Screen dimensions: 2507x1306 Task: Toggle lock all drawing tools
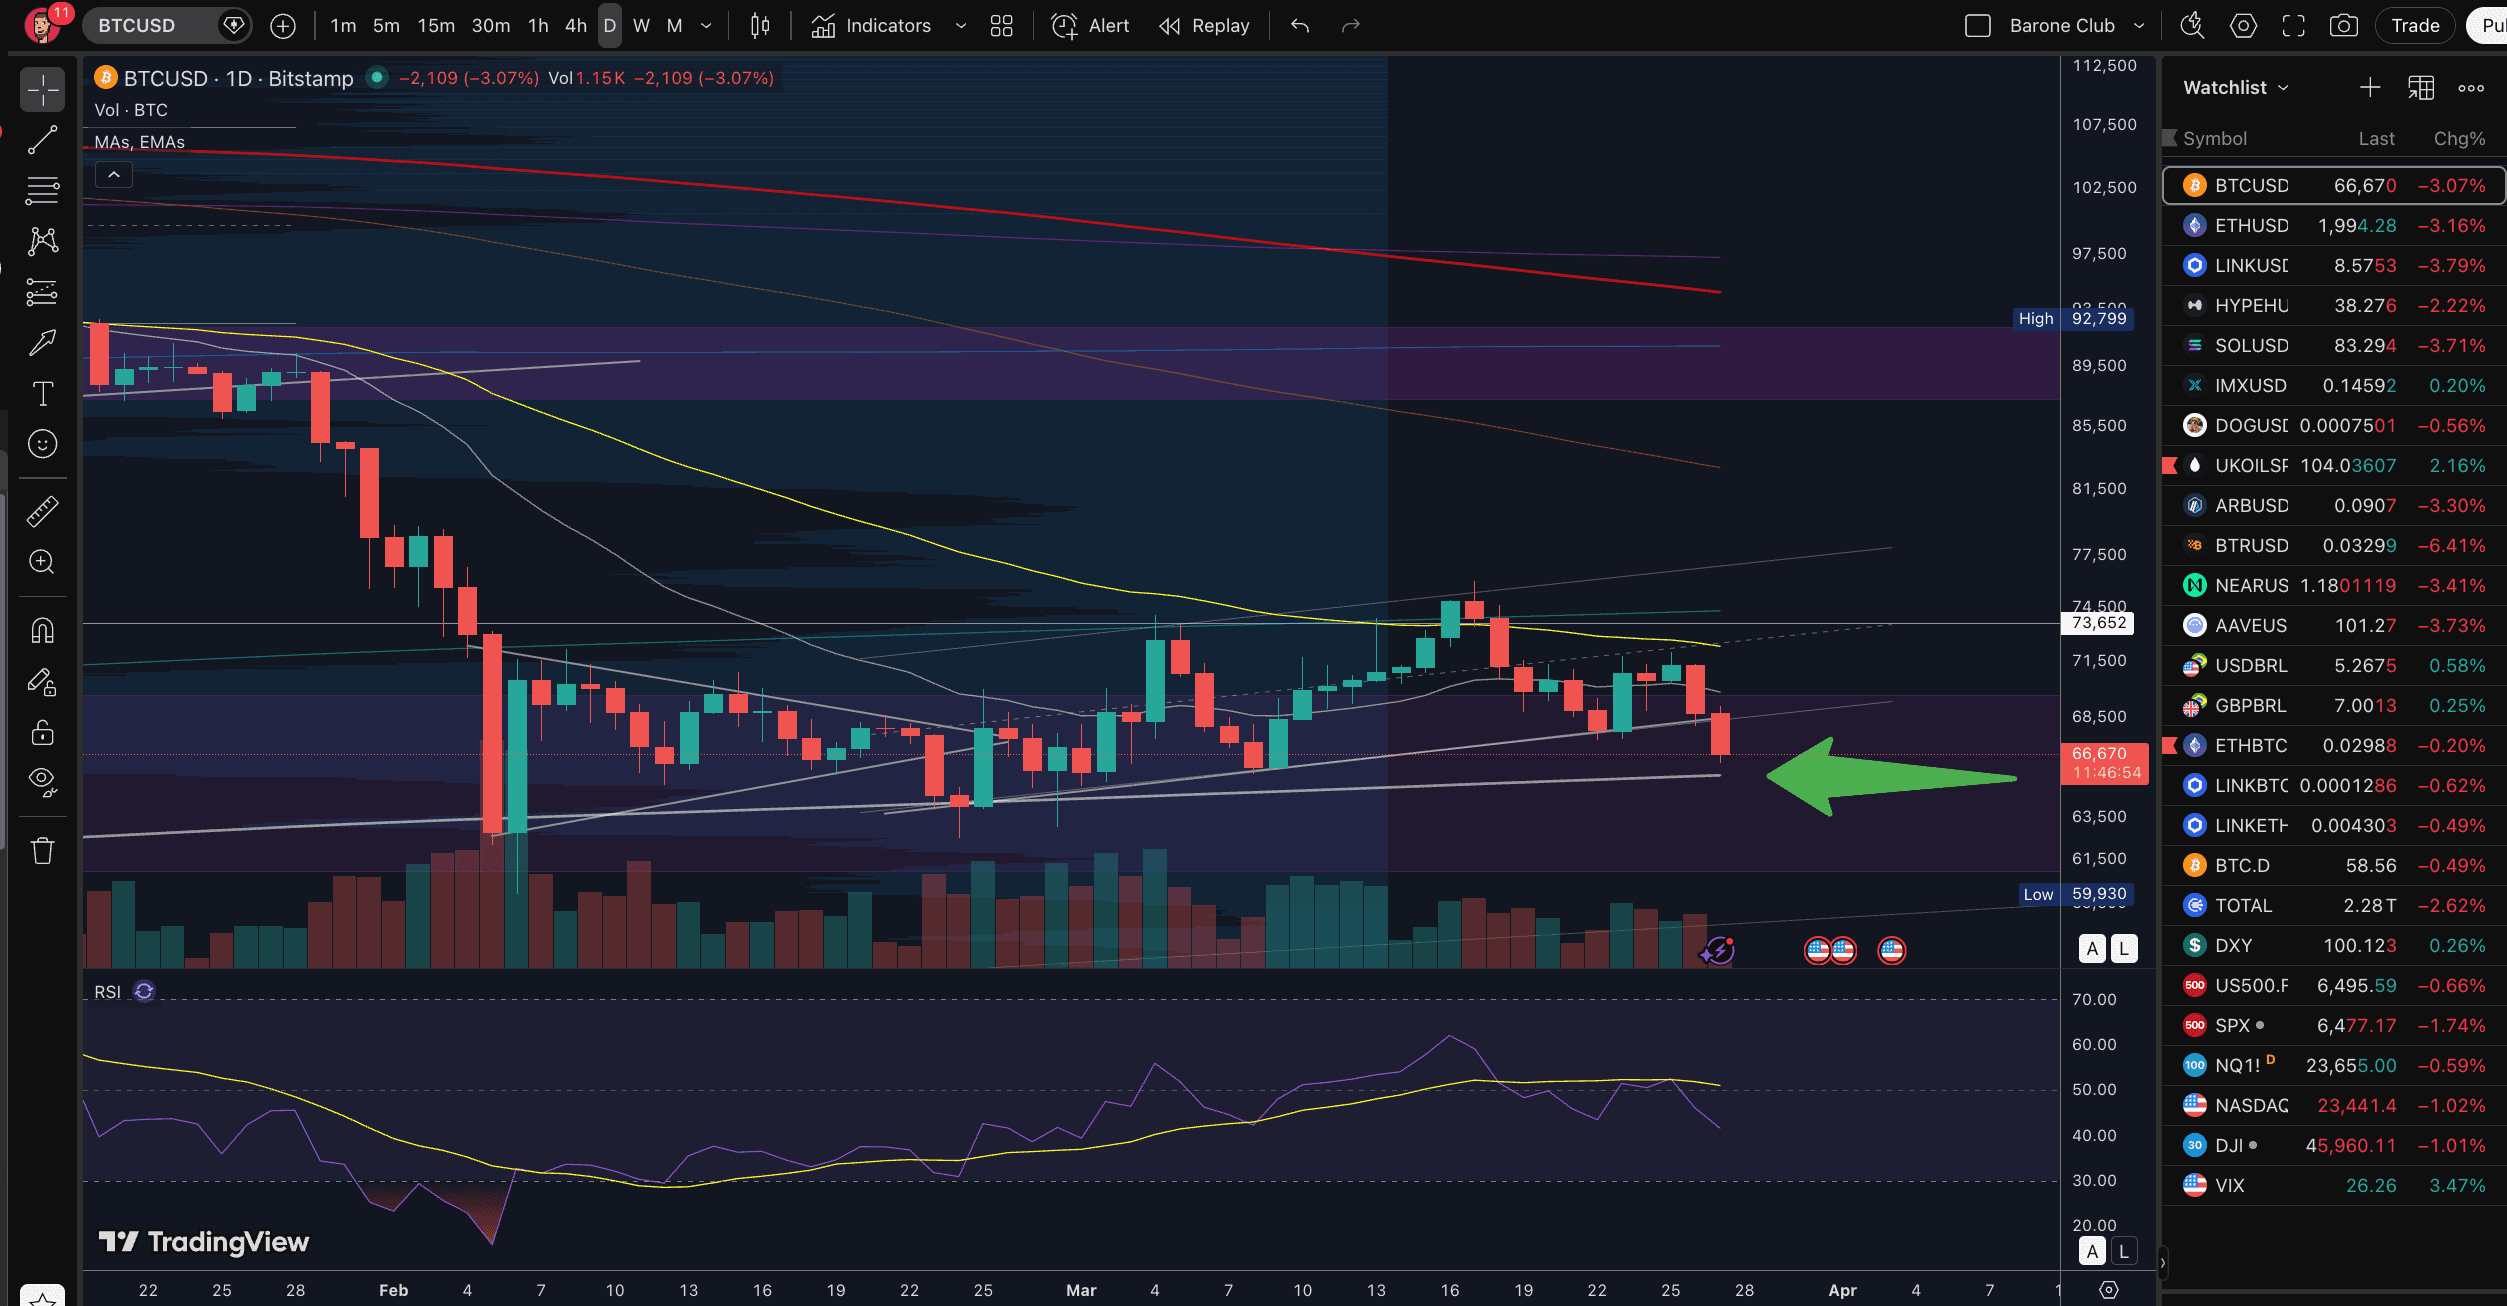(x=42, y=732)
